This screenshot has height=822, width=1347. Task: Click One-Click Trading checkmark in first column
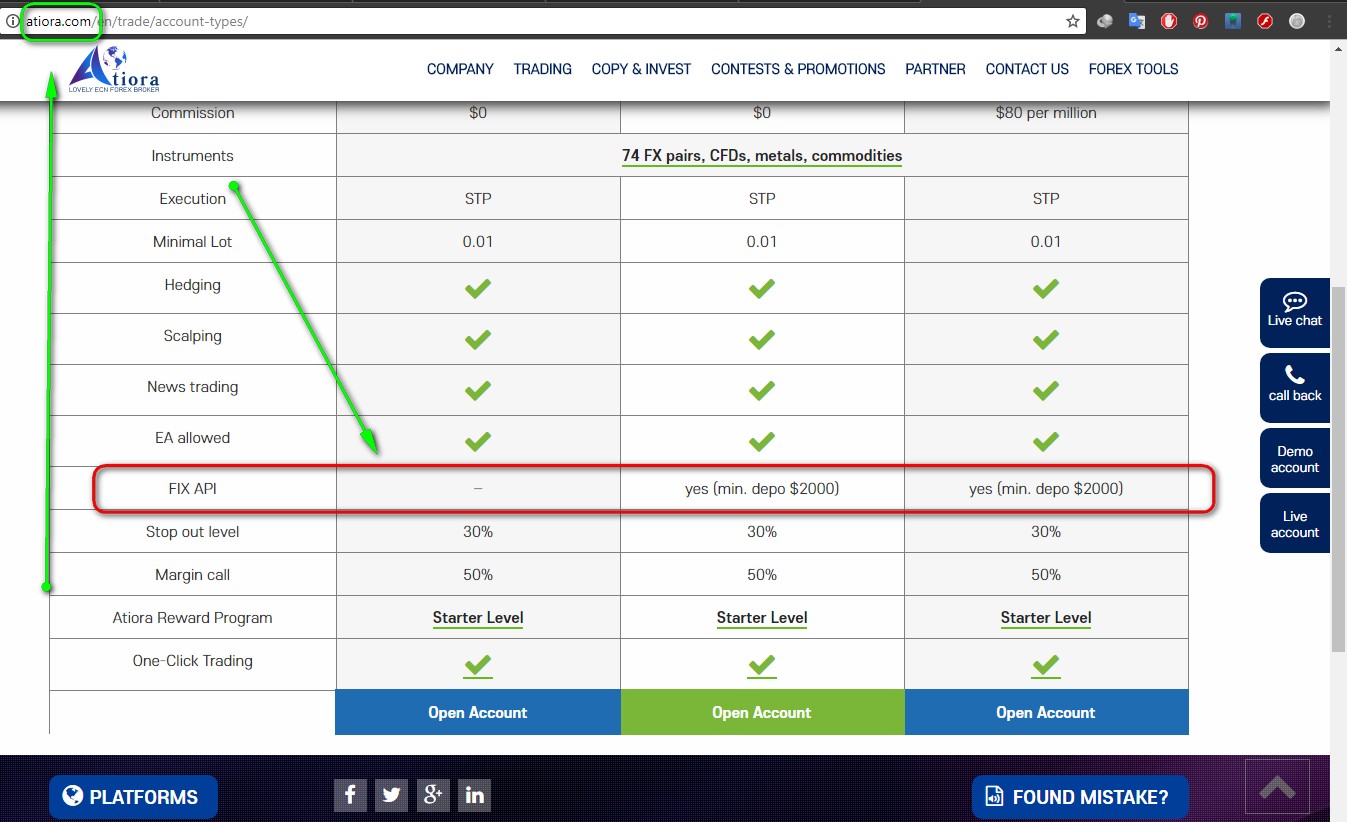point(478,665)
